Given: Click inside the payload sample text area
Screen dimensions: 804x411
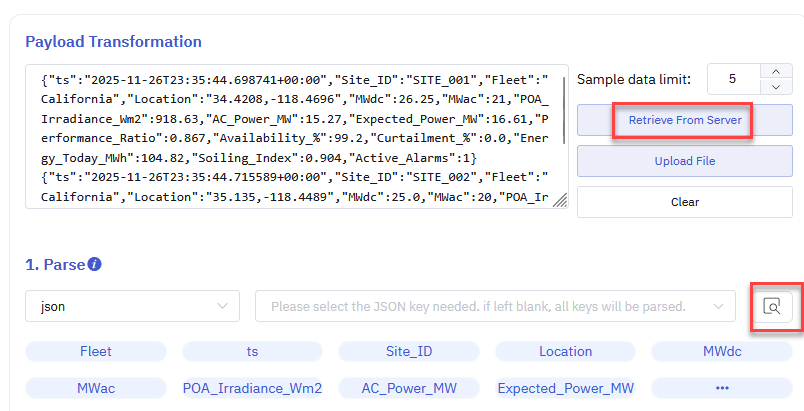Looking at the screenshot, I should click(x=295, y=136).
